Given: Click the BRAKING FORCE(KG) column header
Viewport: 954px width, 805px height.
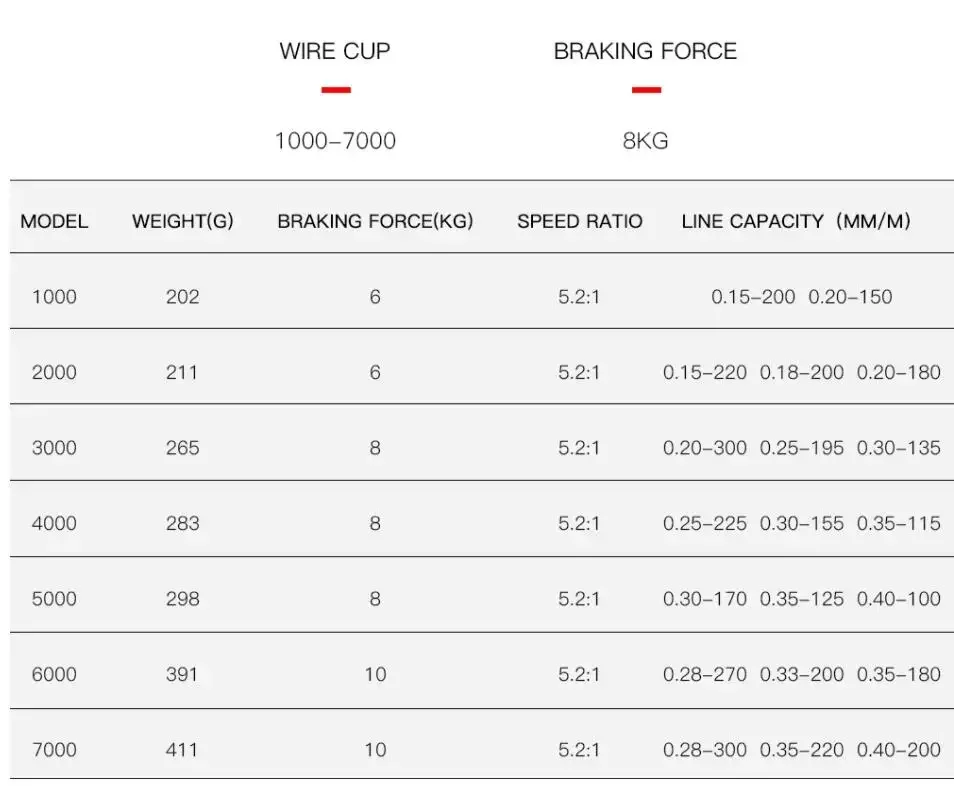Looking at the screenshot, I should tap(375, 221).
